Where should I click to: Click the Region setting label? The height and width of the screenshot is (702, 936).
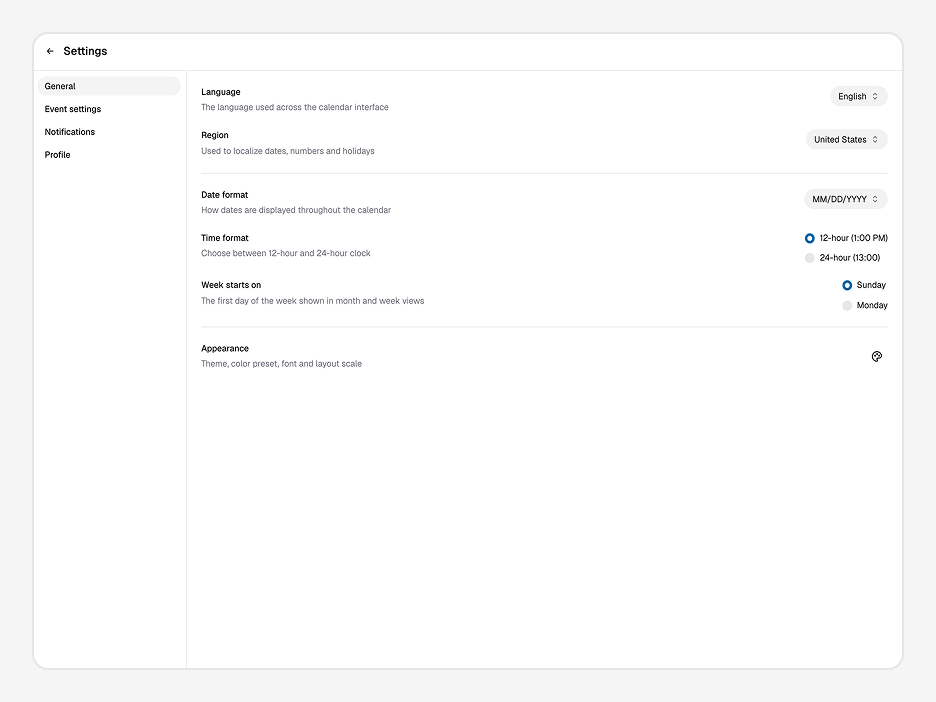point(215,136)
